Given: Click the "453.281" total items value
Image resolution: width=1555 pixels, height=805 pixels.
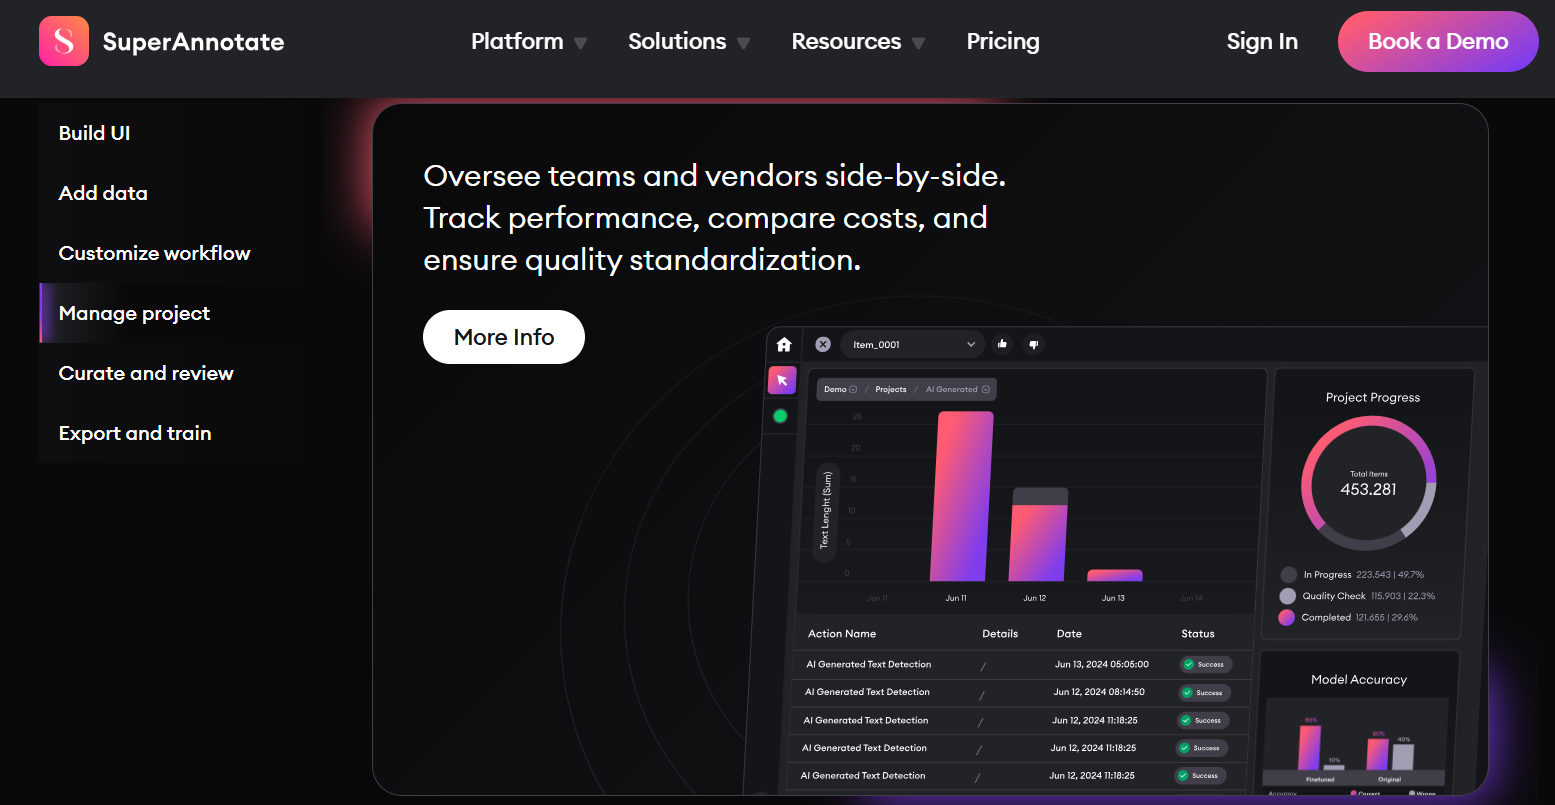Looking at the screenshot, I should click(1369, 489).
